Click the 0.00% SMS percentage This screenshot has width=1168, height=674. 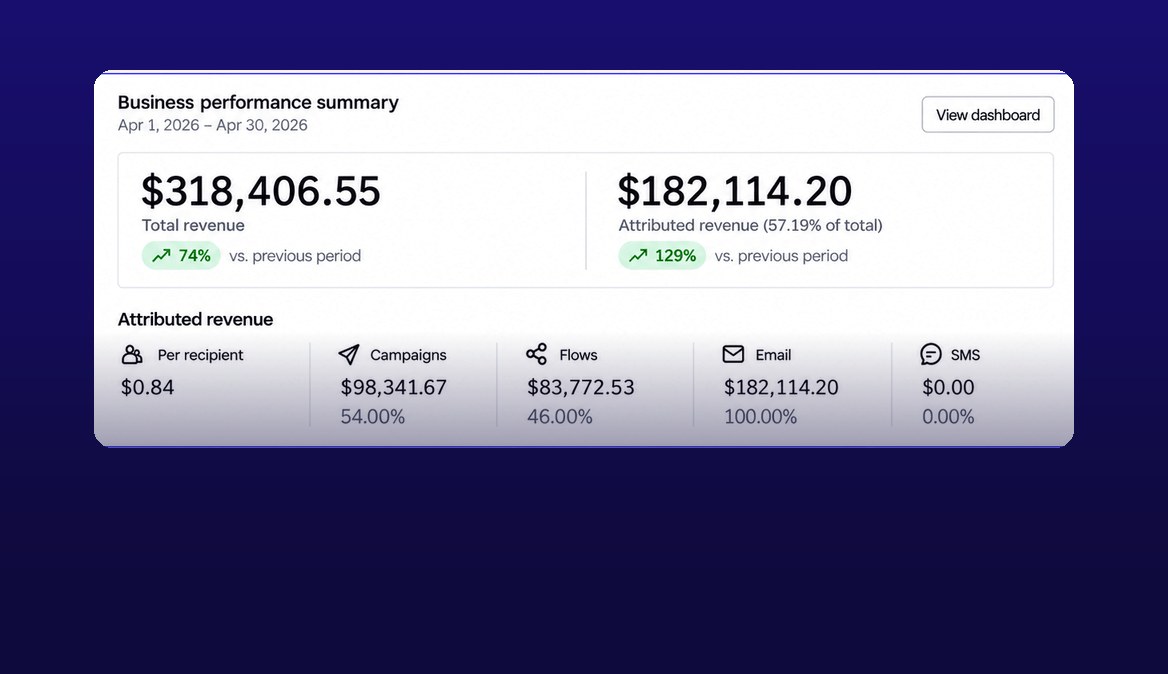[948, 416]
